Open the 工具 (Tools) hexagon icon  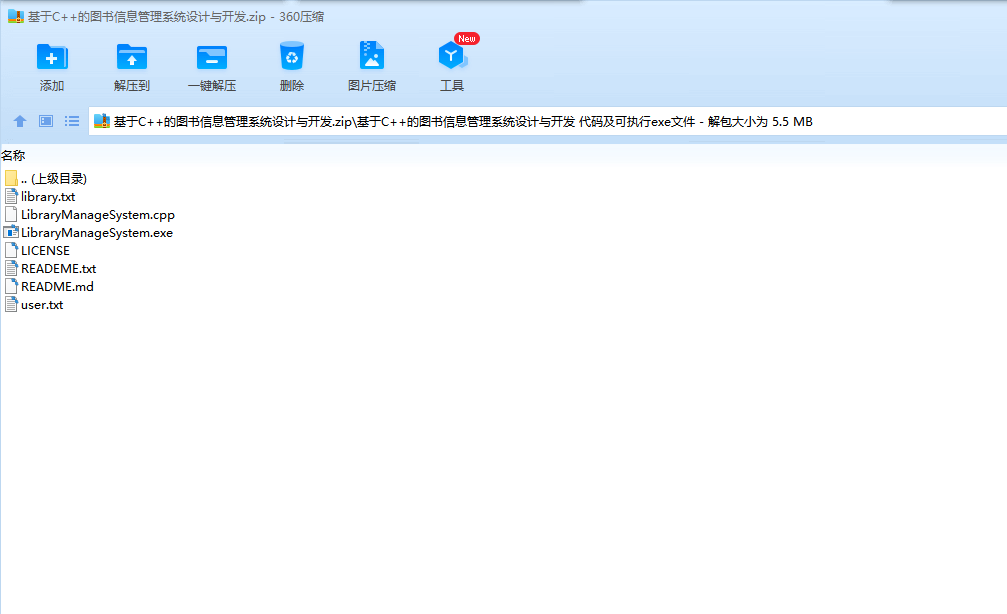pyautogui.click(x=452, y=57)
